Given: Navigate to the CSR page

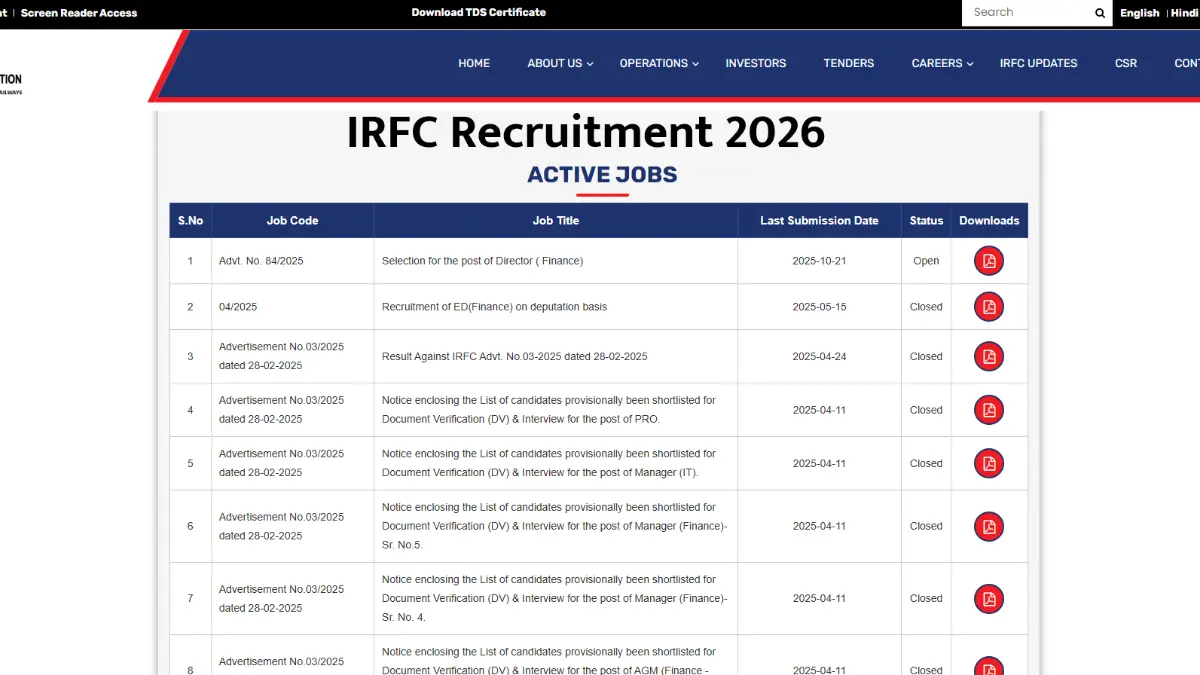Looking at the screenshot, I should pyautogui.click(x=1125, y=63).
